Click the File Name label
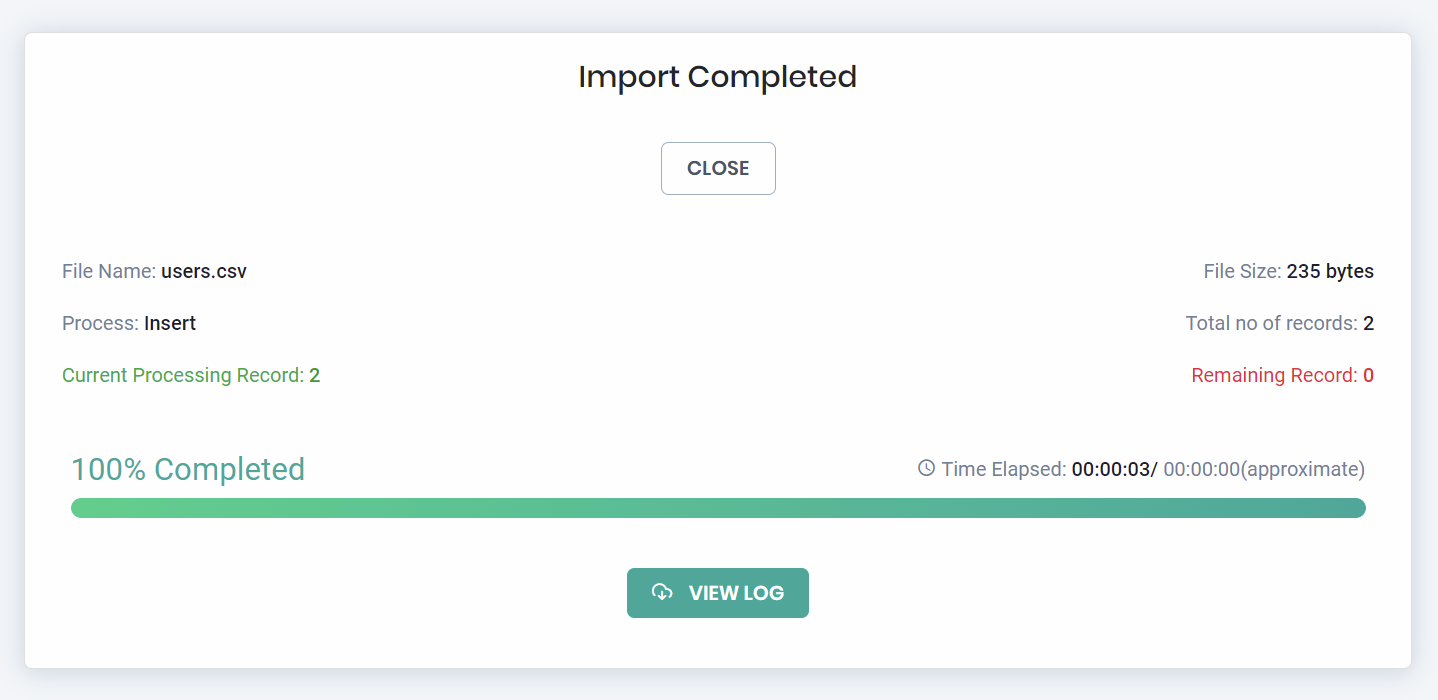1438x700 pixels. pyautogui.click(x=109, y=271)
